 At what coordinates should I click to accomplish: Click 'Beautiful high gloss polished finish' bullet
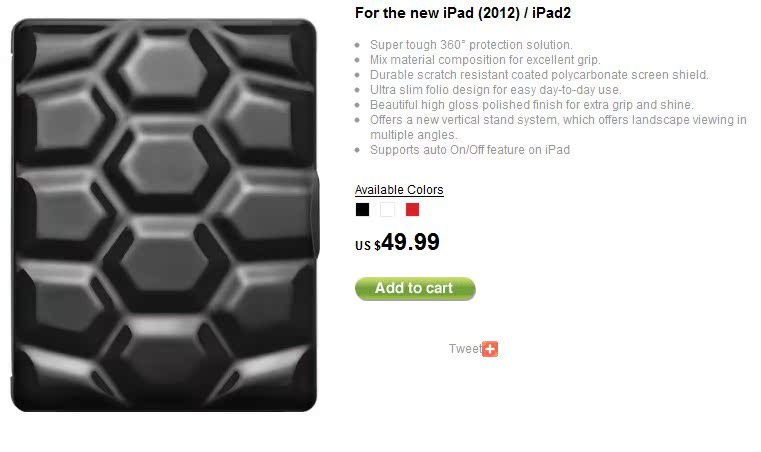coord(532,105)
